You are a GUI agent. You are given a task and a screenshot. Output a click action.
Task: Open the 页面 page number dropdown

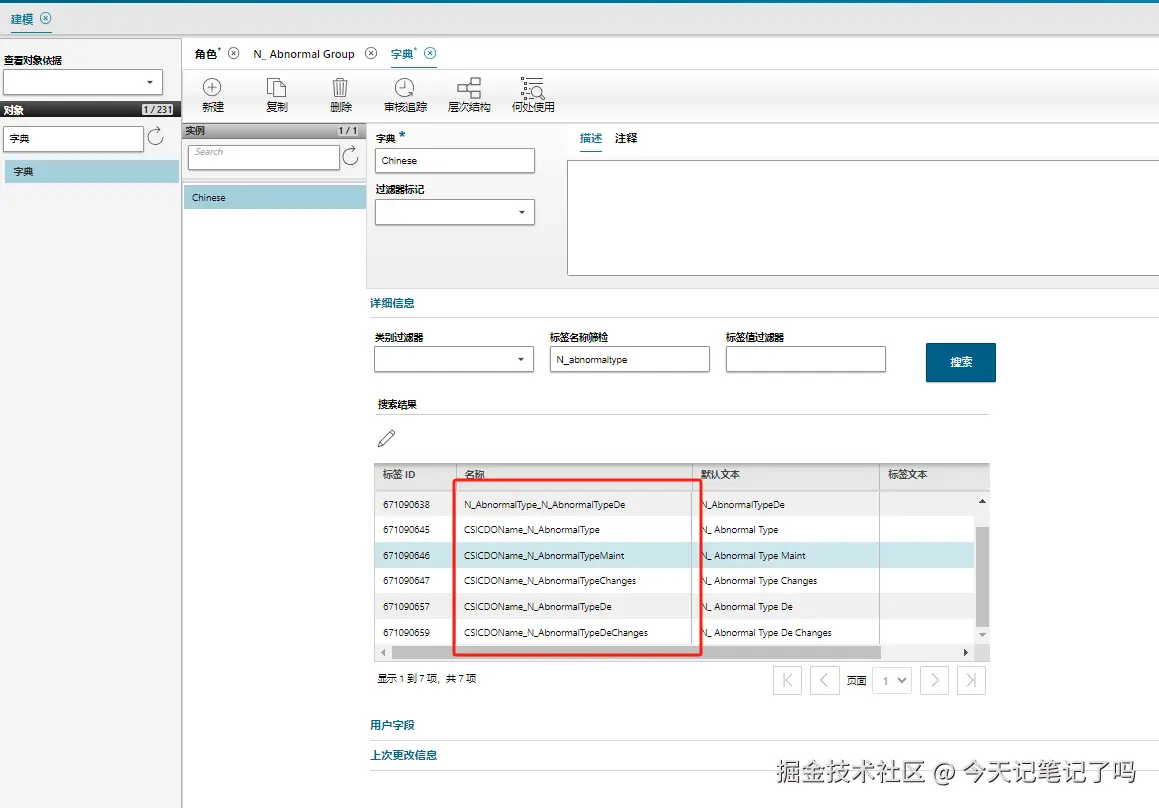(892, 680)
